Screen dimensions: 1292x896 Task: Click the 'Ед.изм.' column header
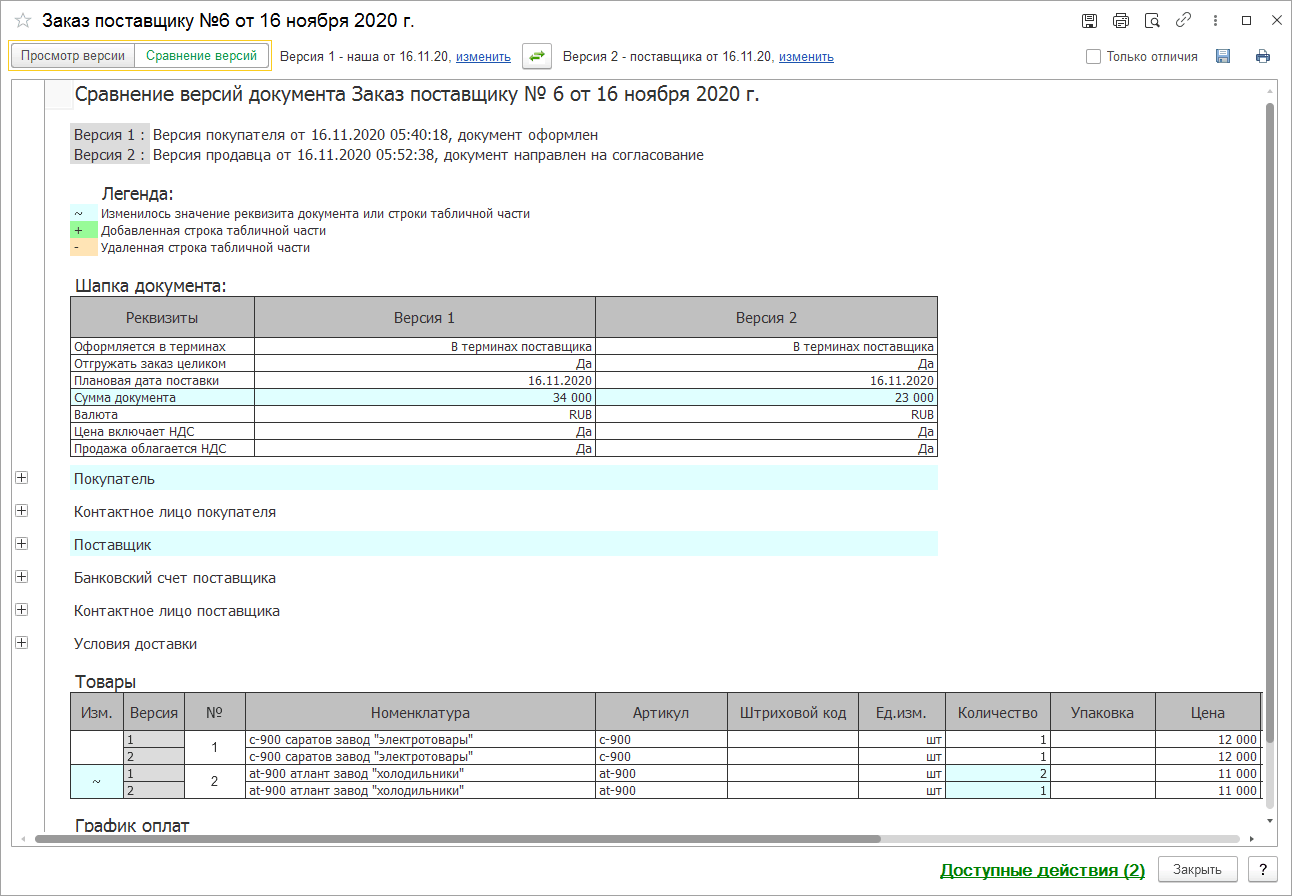(902, 713)
